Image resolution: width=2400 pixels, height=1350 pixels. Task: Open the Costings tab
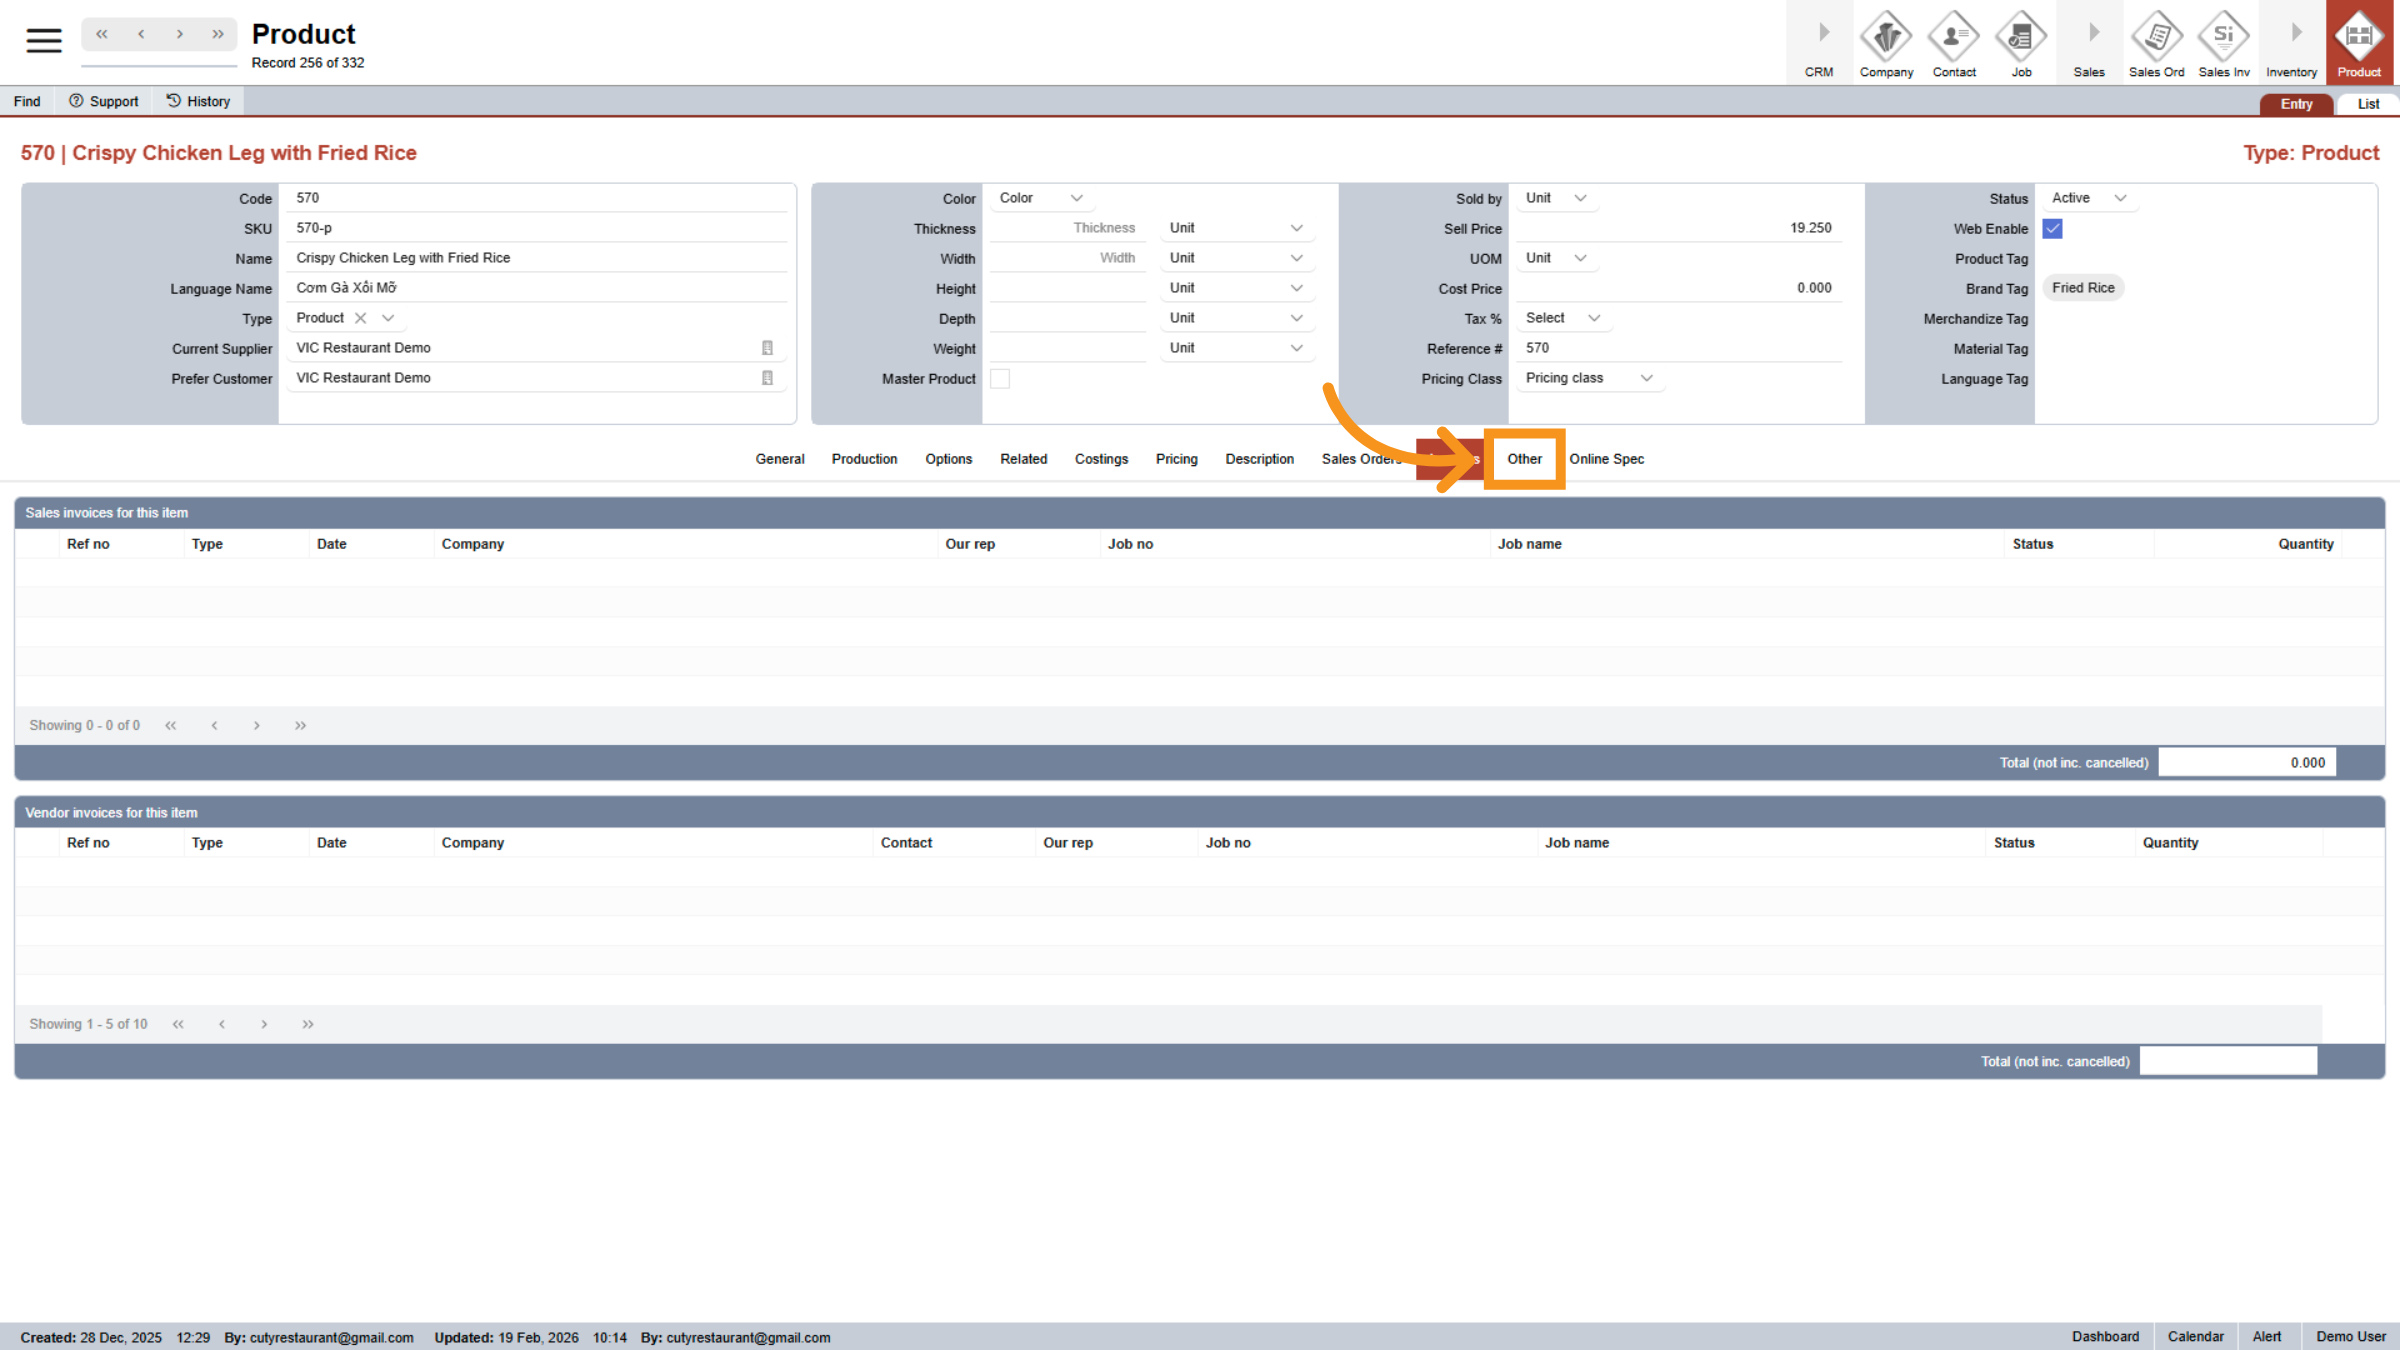(1101, 459)
